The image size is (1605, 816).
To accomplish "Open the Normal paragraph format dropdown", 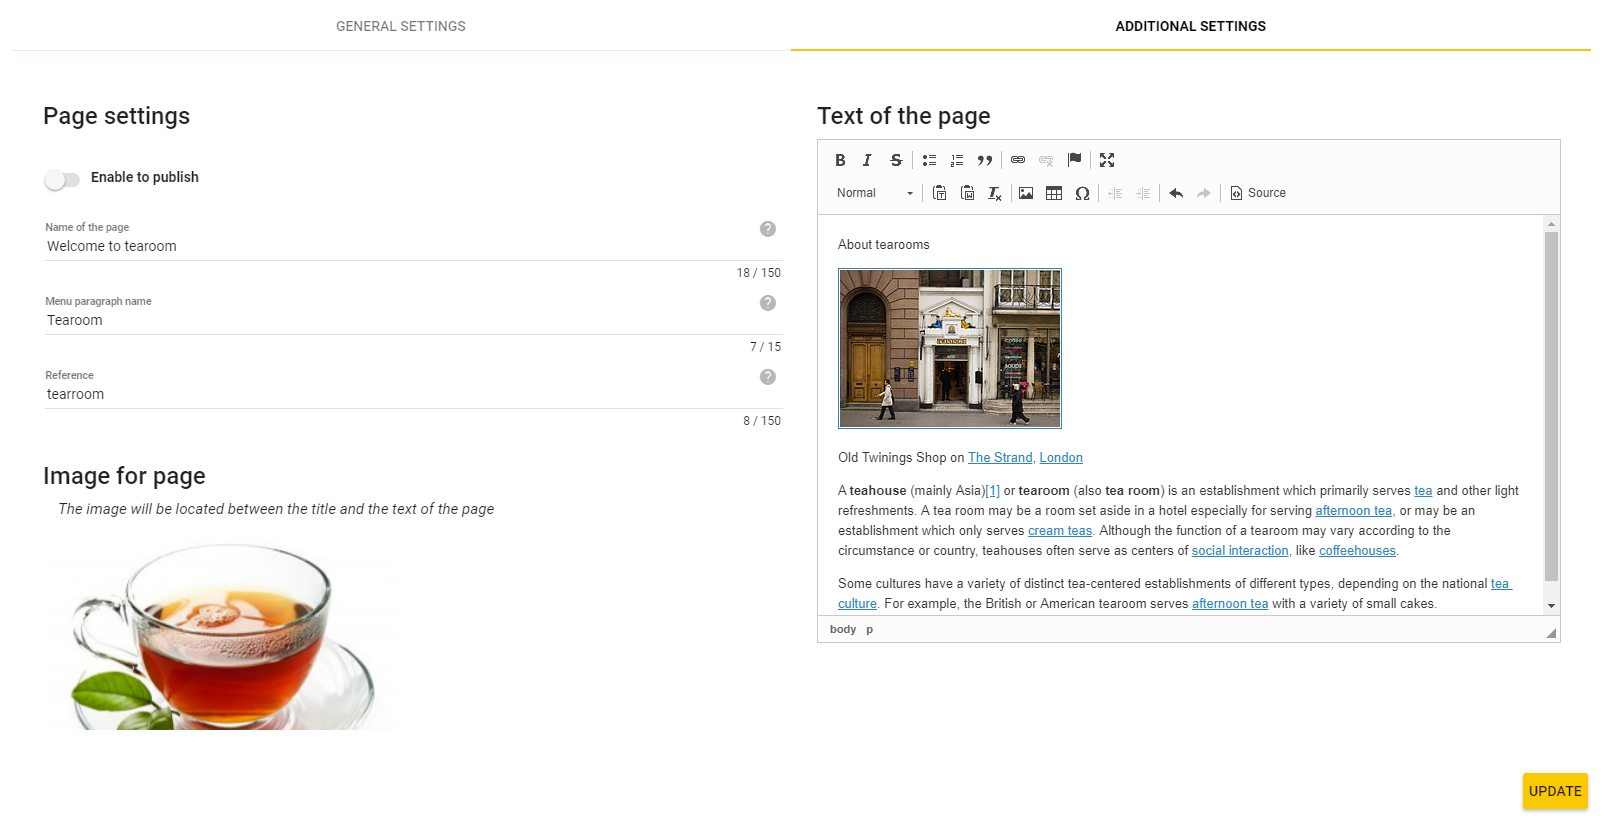I will click(875, 193).
